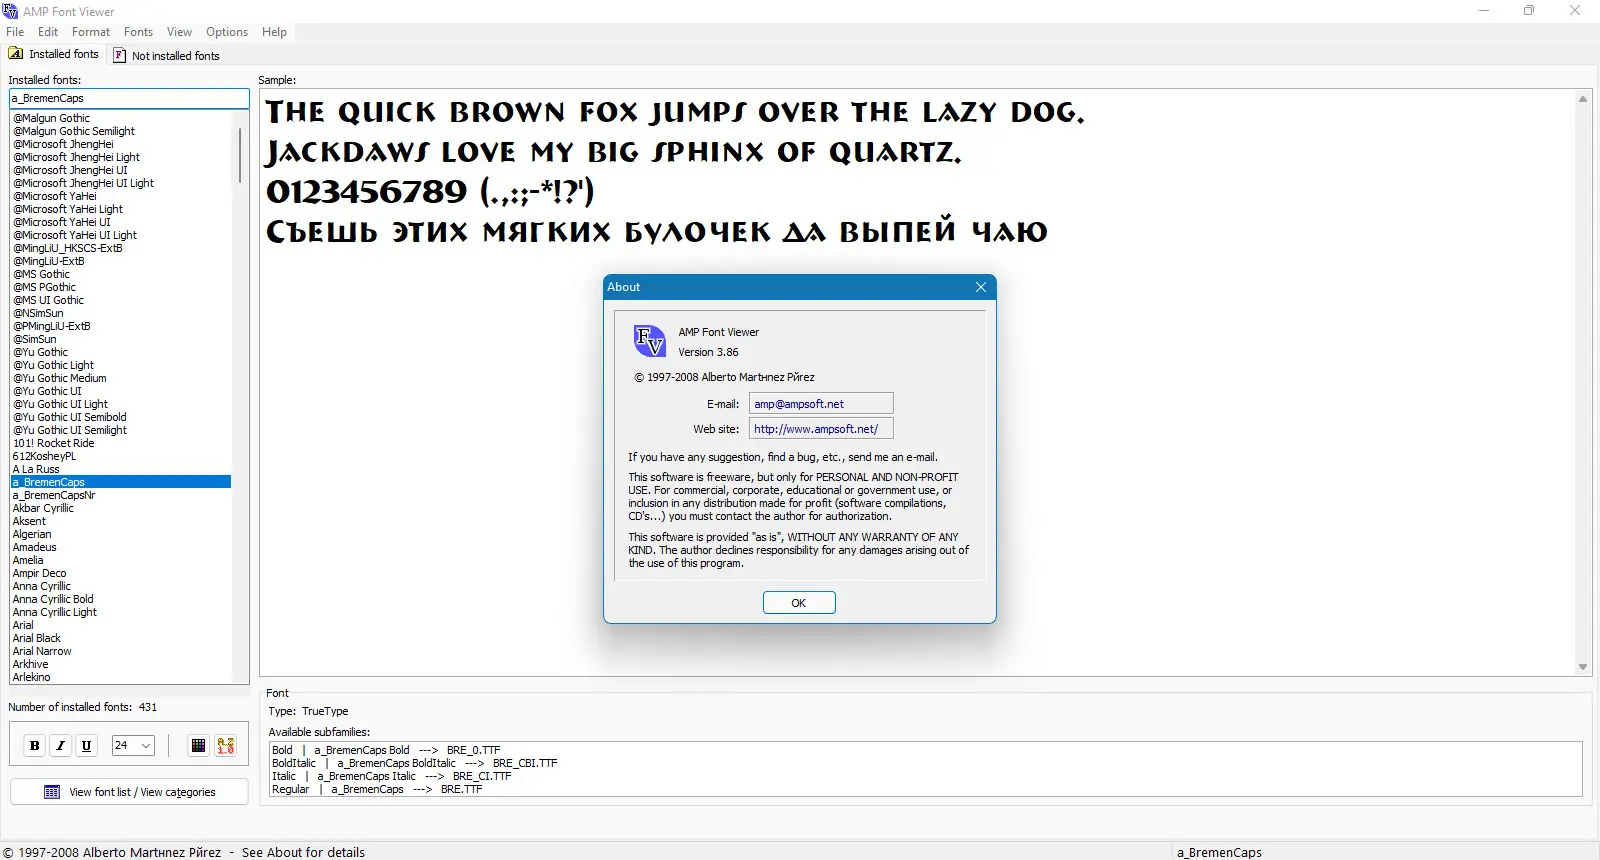Open the Help menu

pyautogui.click(x=274, y=32)
